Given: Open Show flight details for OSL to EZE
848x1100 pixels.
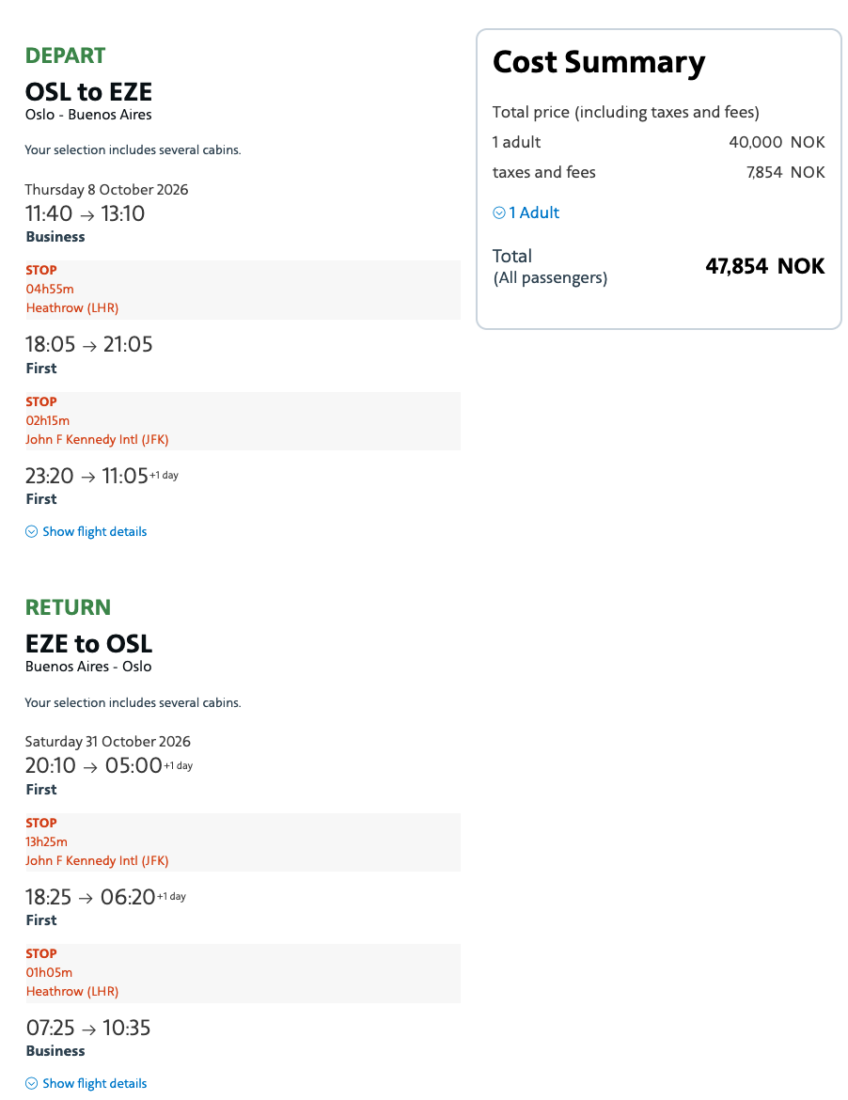Looking at the screenshot, I should [94, 532].
